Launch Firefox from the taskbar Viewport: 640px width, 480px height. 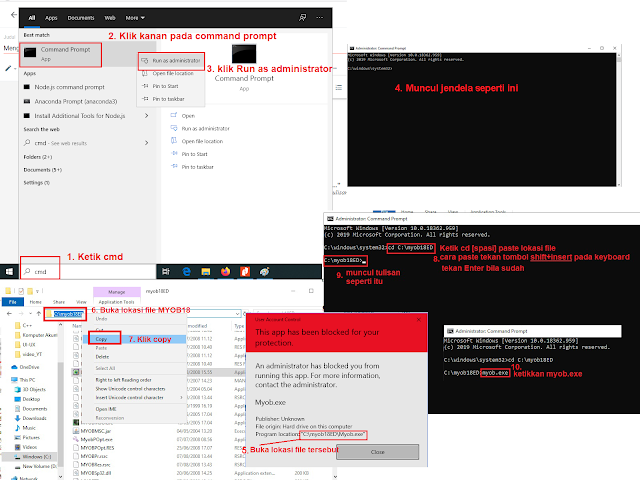click(225, 271)
